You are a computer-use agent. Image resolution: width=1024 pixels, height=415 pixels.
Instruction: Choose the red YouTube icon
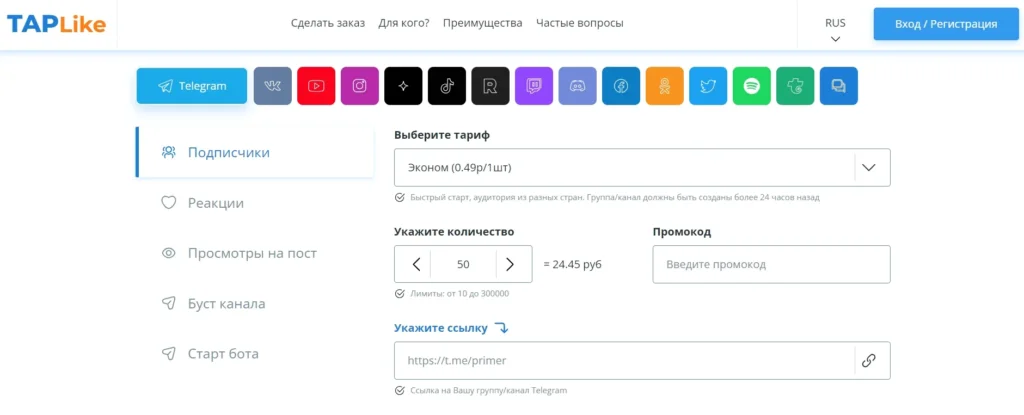tap(316, 86)
